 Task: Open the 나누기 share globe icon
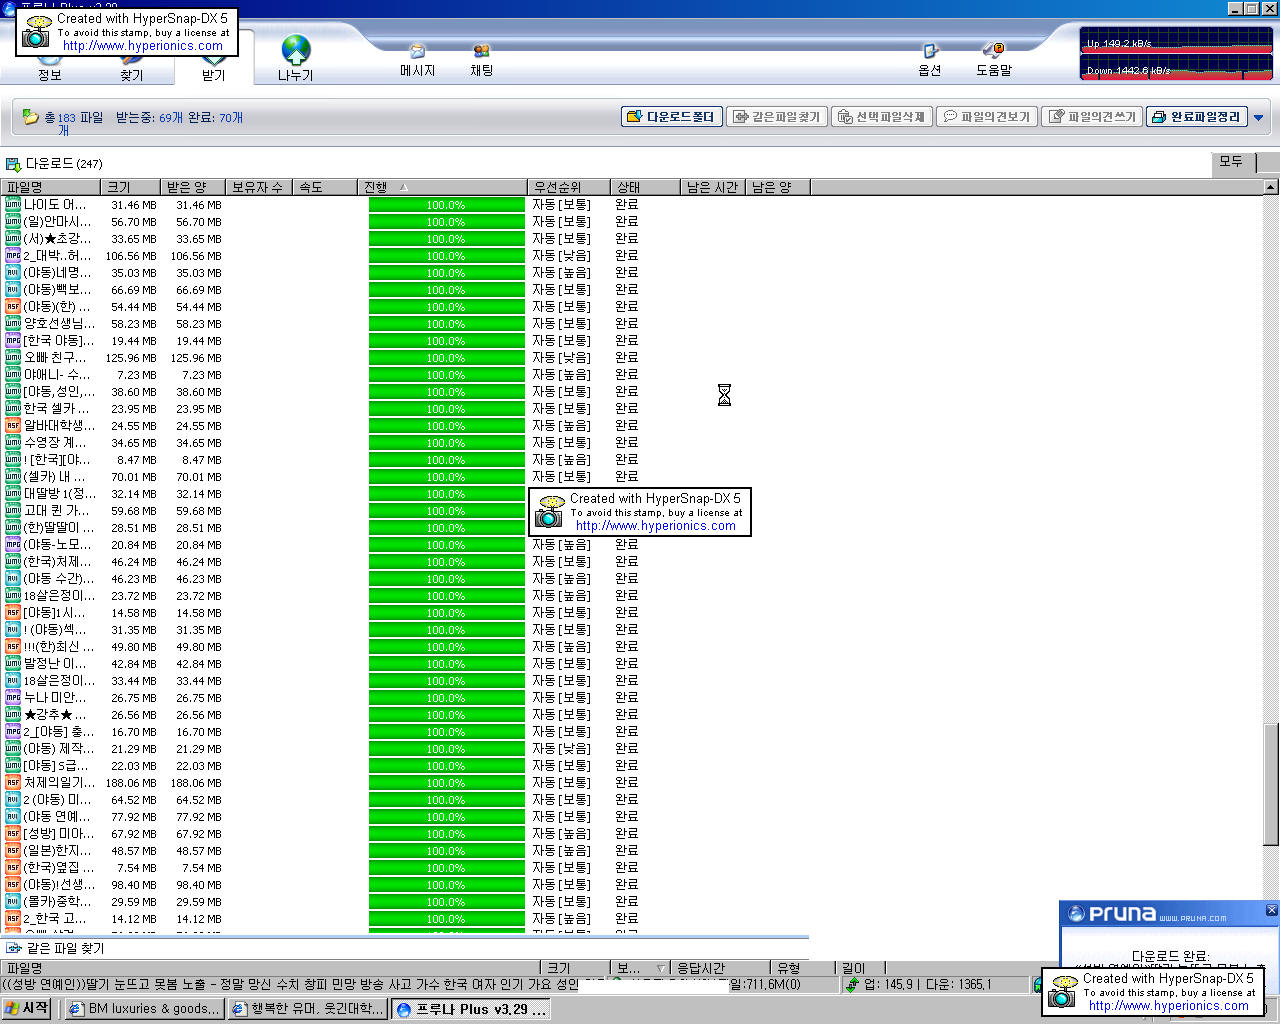(x=296, y=50)
